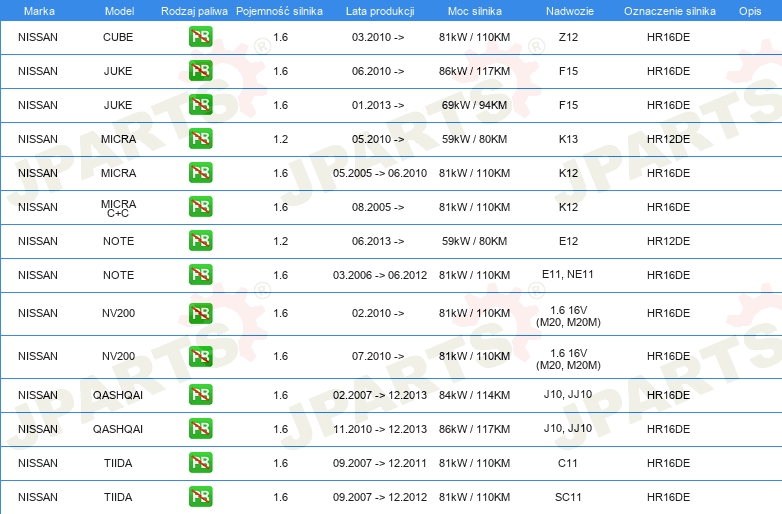Click fuel icon in MICRA C+C row
This screenshot has width=782, height=514.
(200, 206)
